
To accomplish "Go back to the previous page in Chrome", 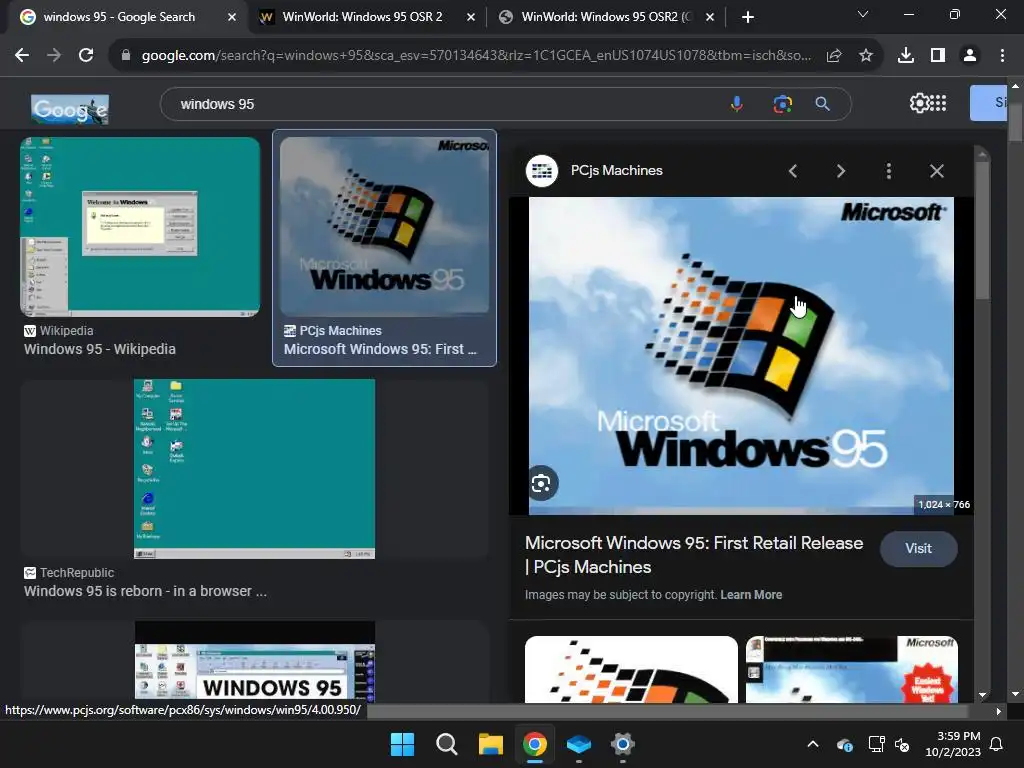I will click(22, 56).
